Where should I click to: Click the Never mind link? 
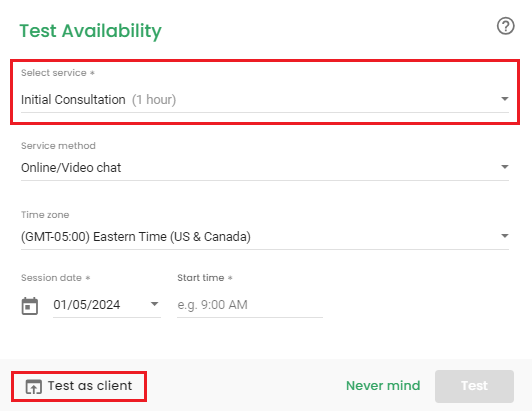point(383,386)
